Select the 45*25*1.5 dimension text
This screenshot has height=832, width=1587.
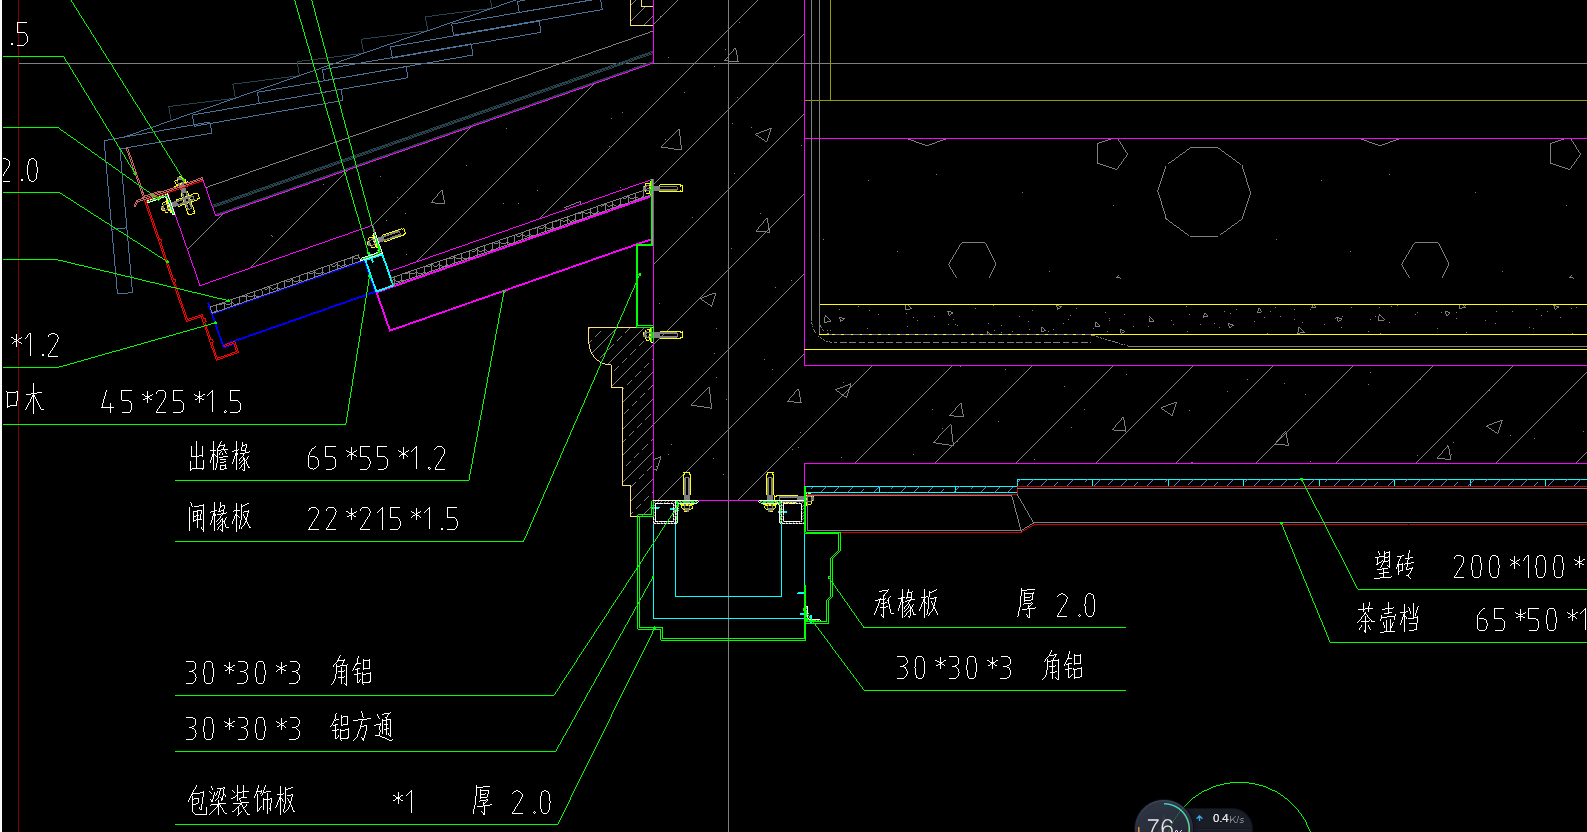171,402
